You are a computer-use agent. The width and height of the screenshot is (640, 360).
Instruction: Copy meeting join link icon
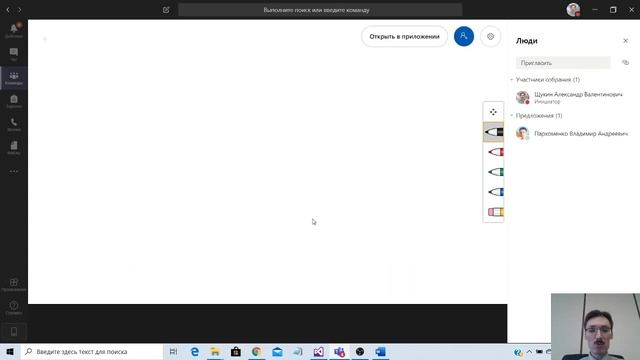625,62
